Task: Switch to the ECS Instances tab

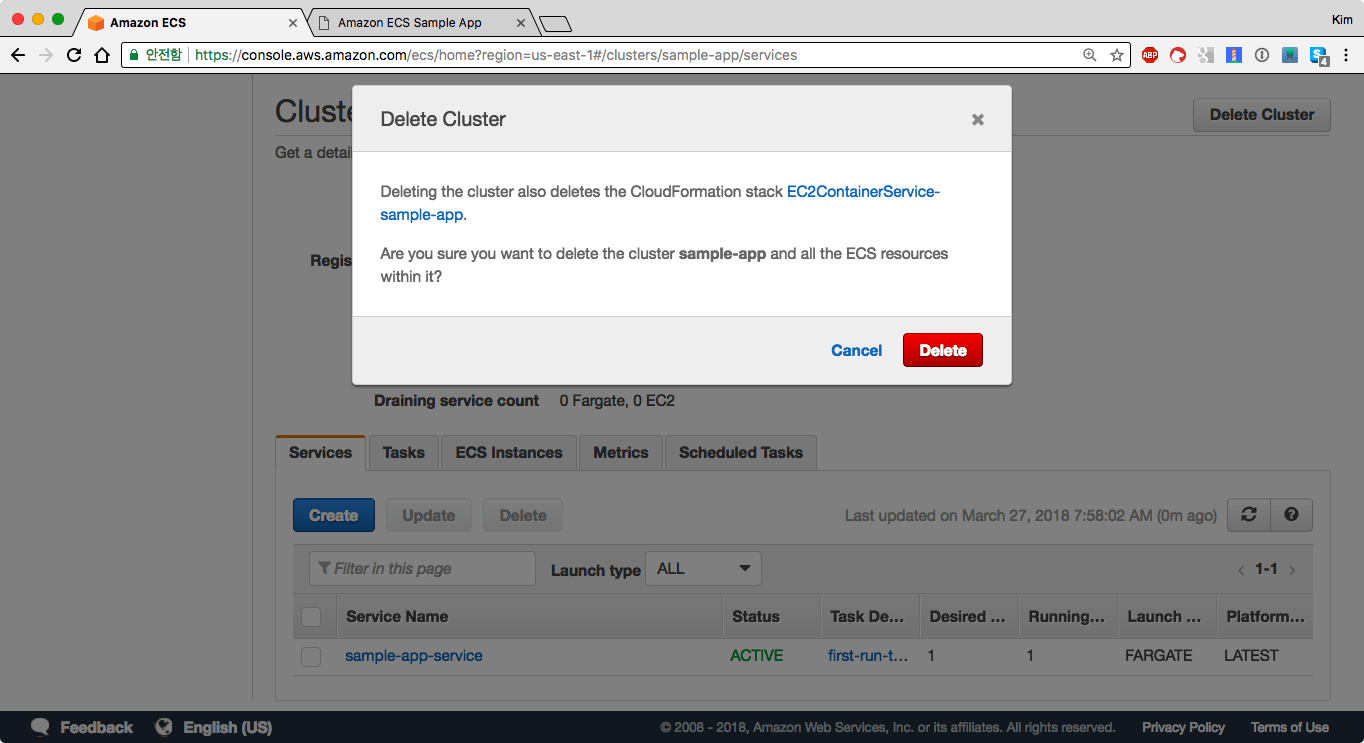Action: click(x=508, y=453)
